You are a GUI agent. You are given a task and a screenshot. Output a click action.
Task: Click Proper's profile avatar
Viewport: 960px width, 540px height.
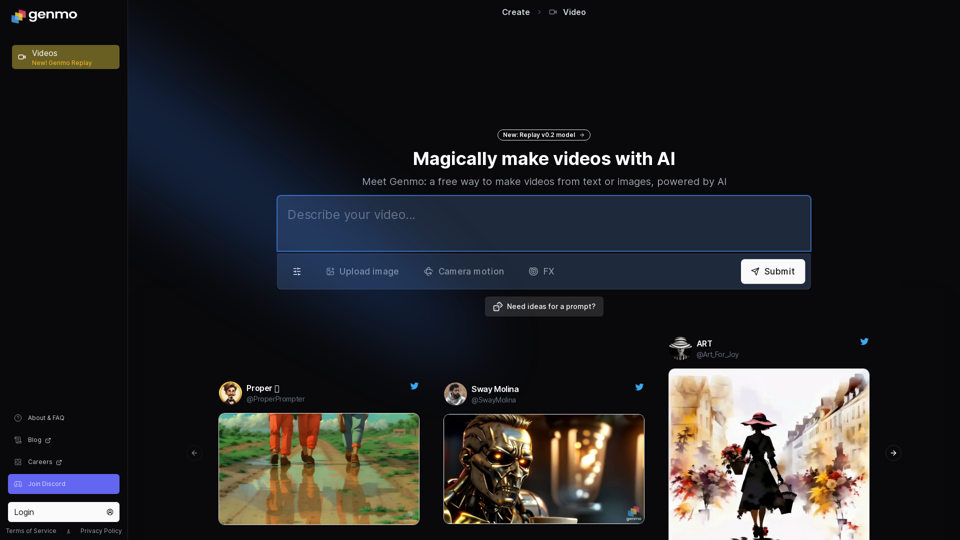coord(230,393)
